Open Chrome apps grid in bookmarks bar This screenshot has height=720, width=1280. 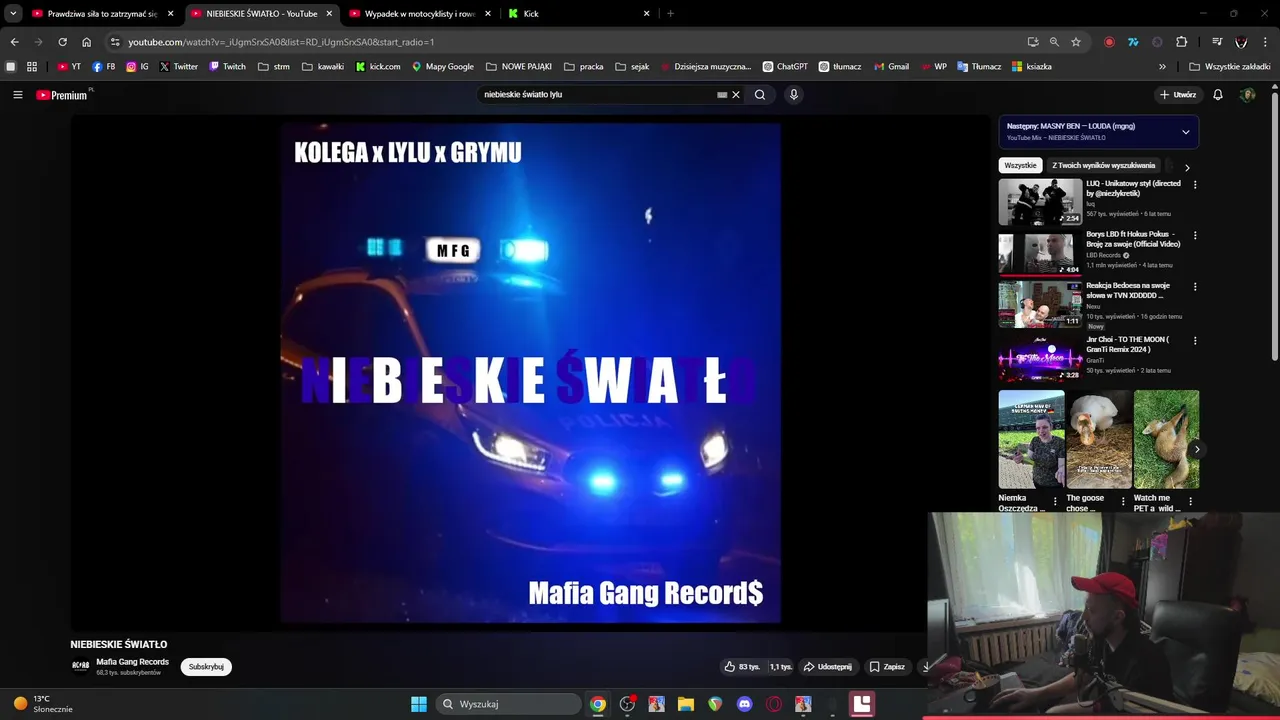[x=32, y=67]
